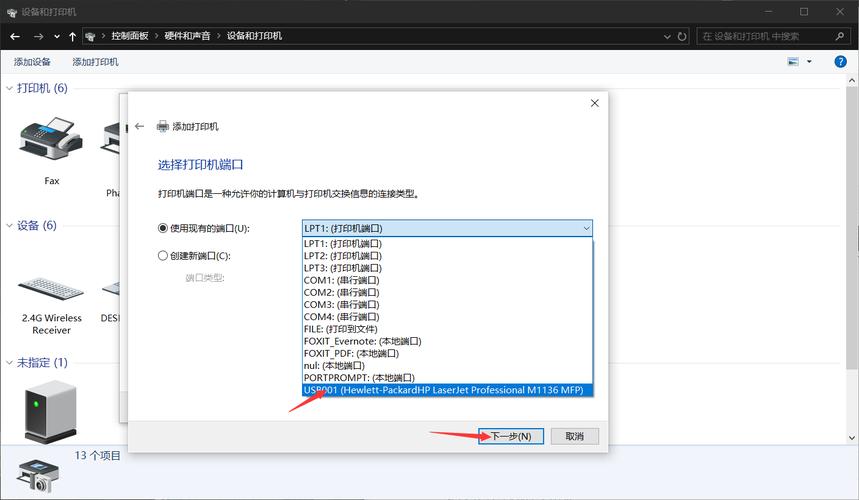Click the Up folder arrow in navigation bar

[73, 36]
